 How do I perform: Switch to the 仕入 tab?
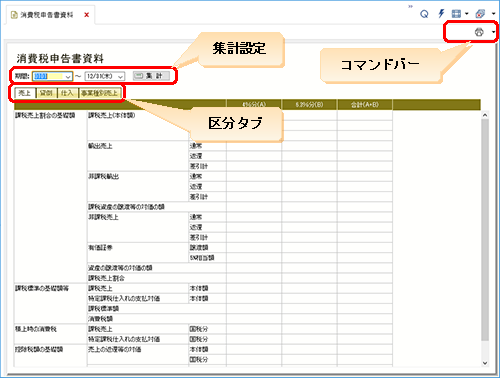67,93
